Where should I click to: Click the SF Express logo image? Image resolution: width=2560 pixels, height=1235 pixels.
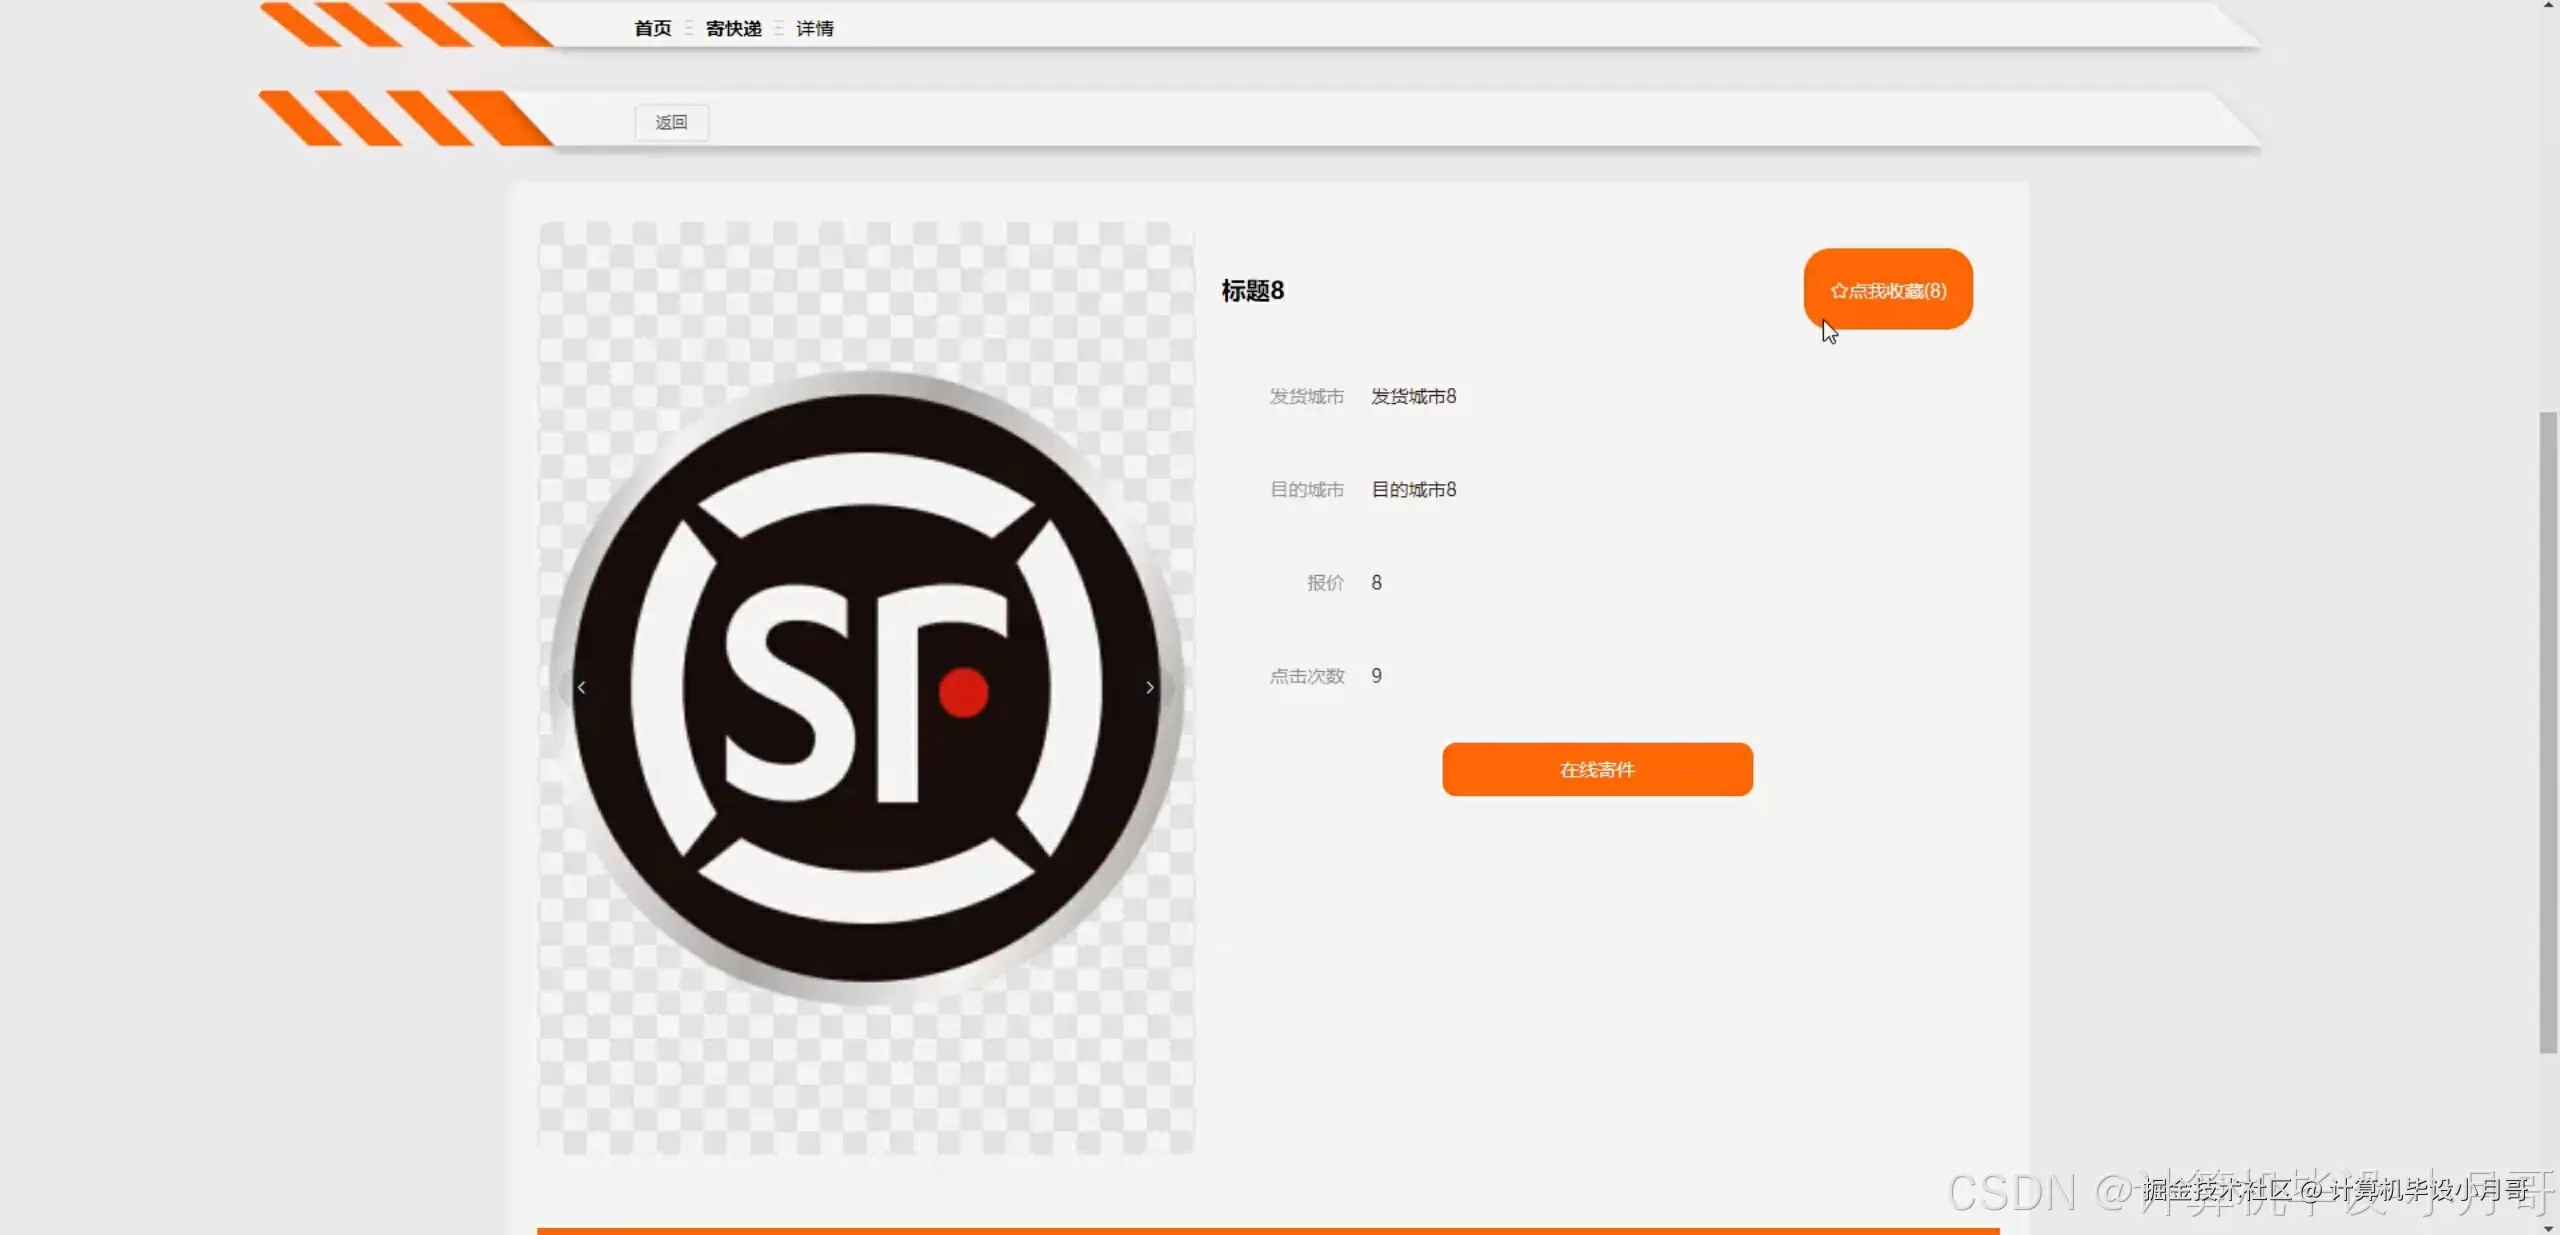[866, 688]
